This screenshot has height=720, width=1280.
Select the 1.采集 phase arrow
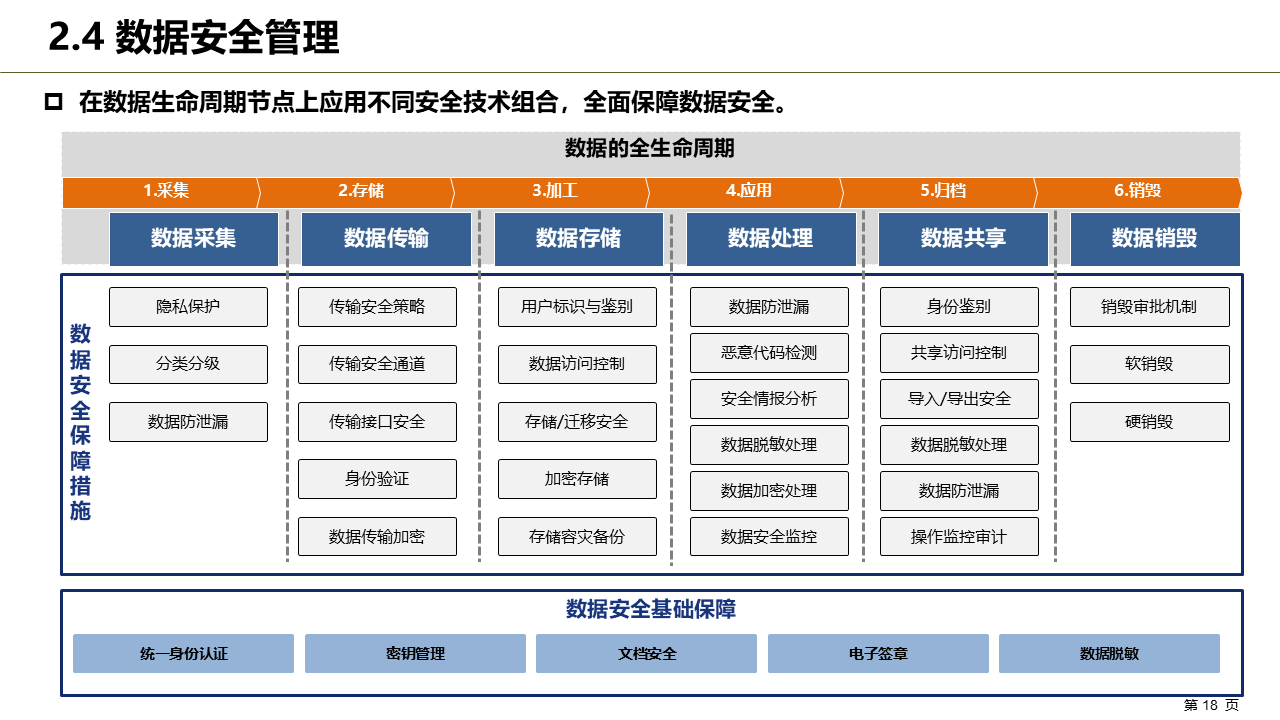point(161,191)
